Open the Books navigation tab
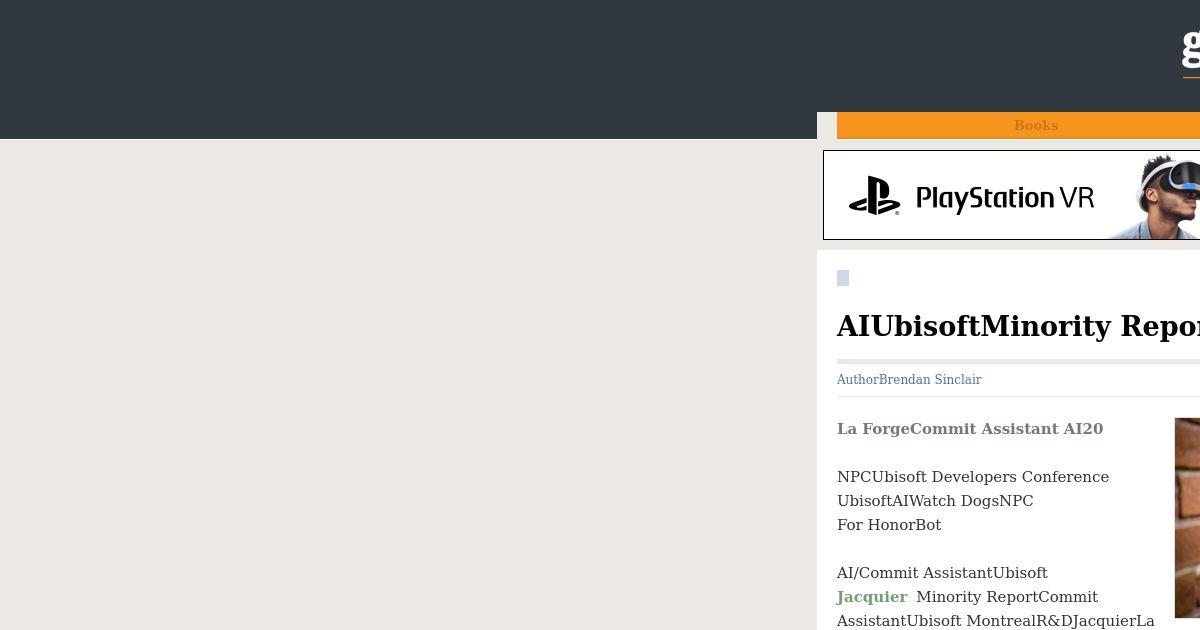 [x=1035, y=125]
